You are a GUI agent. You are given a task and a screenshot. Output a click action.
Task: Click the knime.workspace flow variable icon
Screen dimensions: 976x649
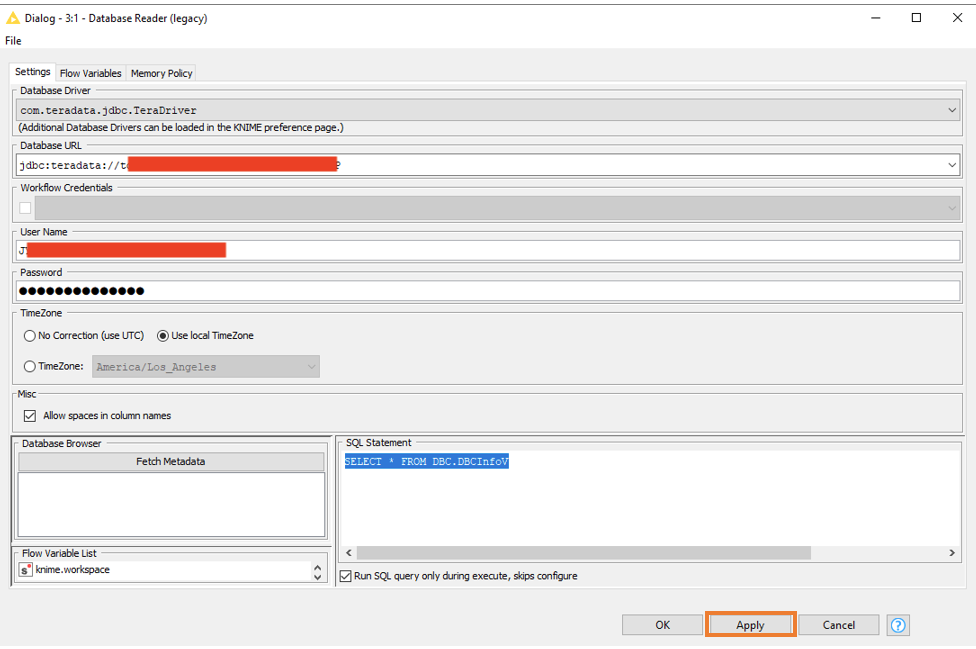[x=26, y=570]
